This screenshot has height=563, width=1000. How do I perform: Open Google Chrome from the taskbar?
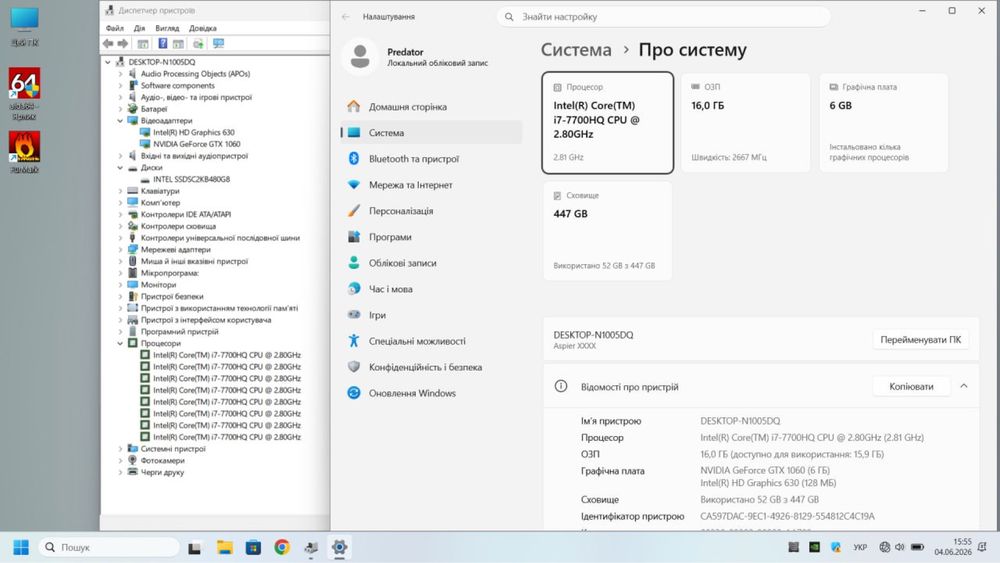(282, 547)
